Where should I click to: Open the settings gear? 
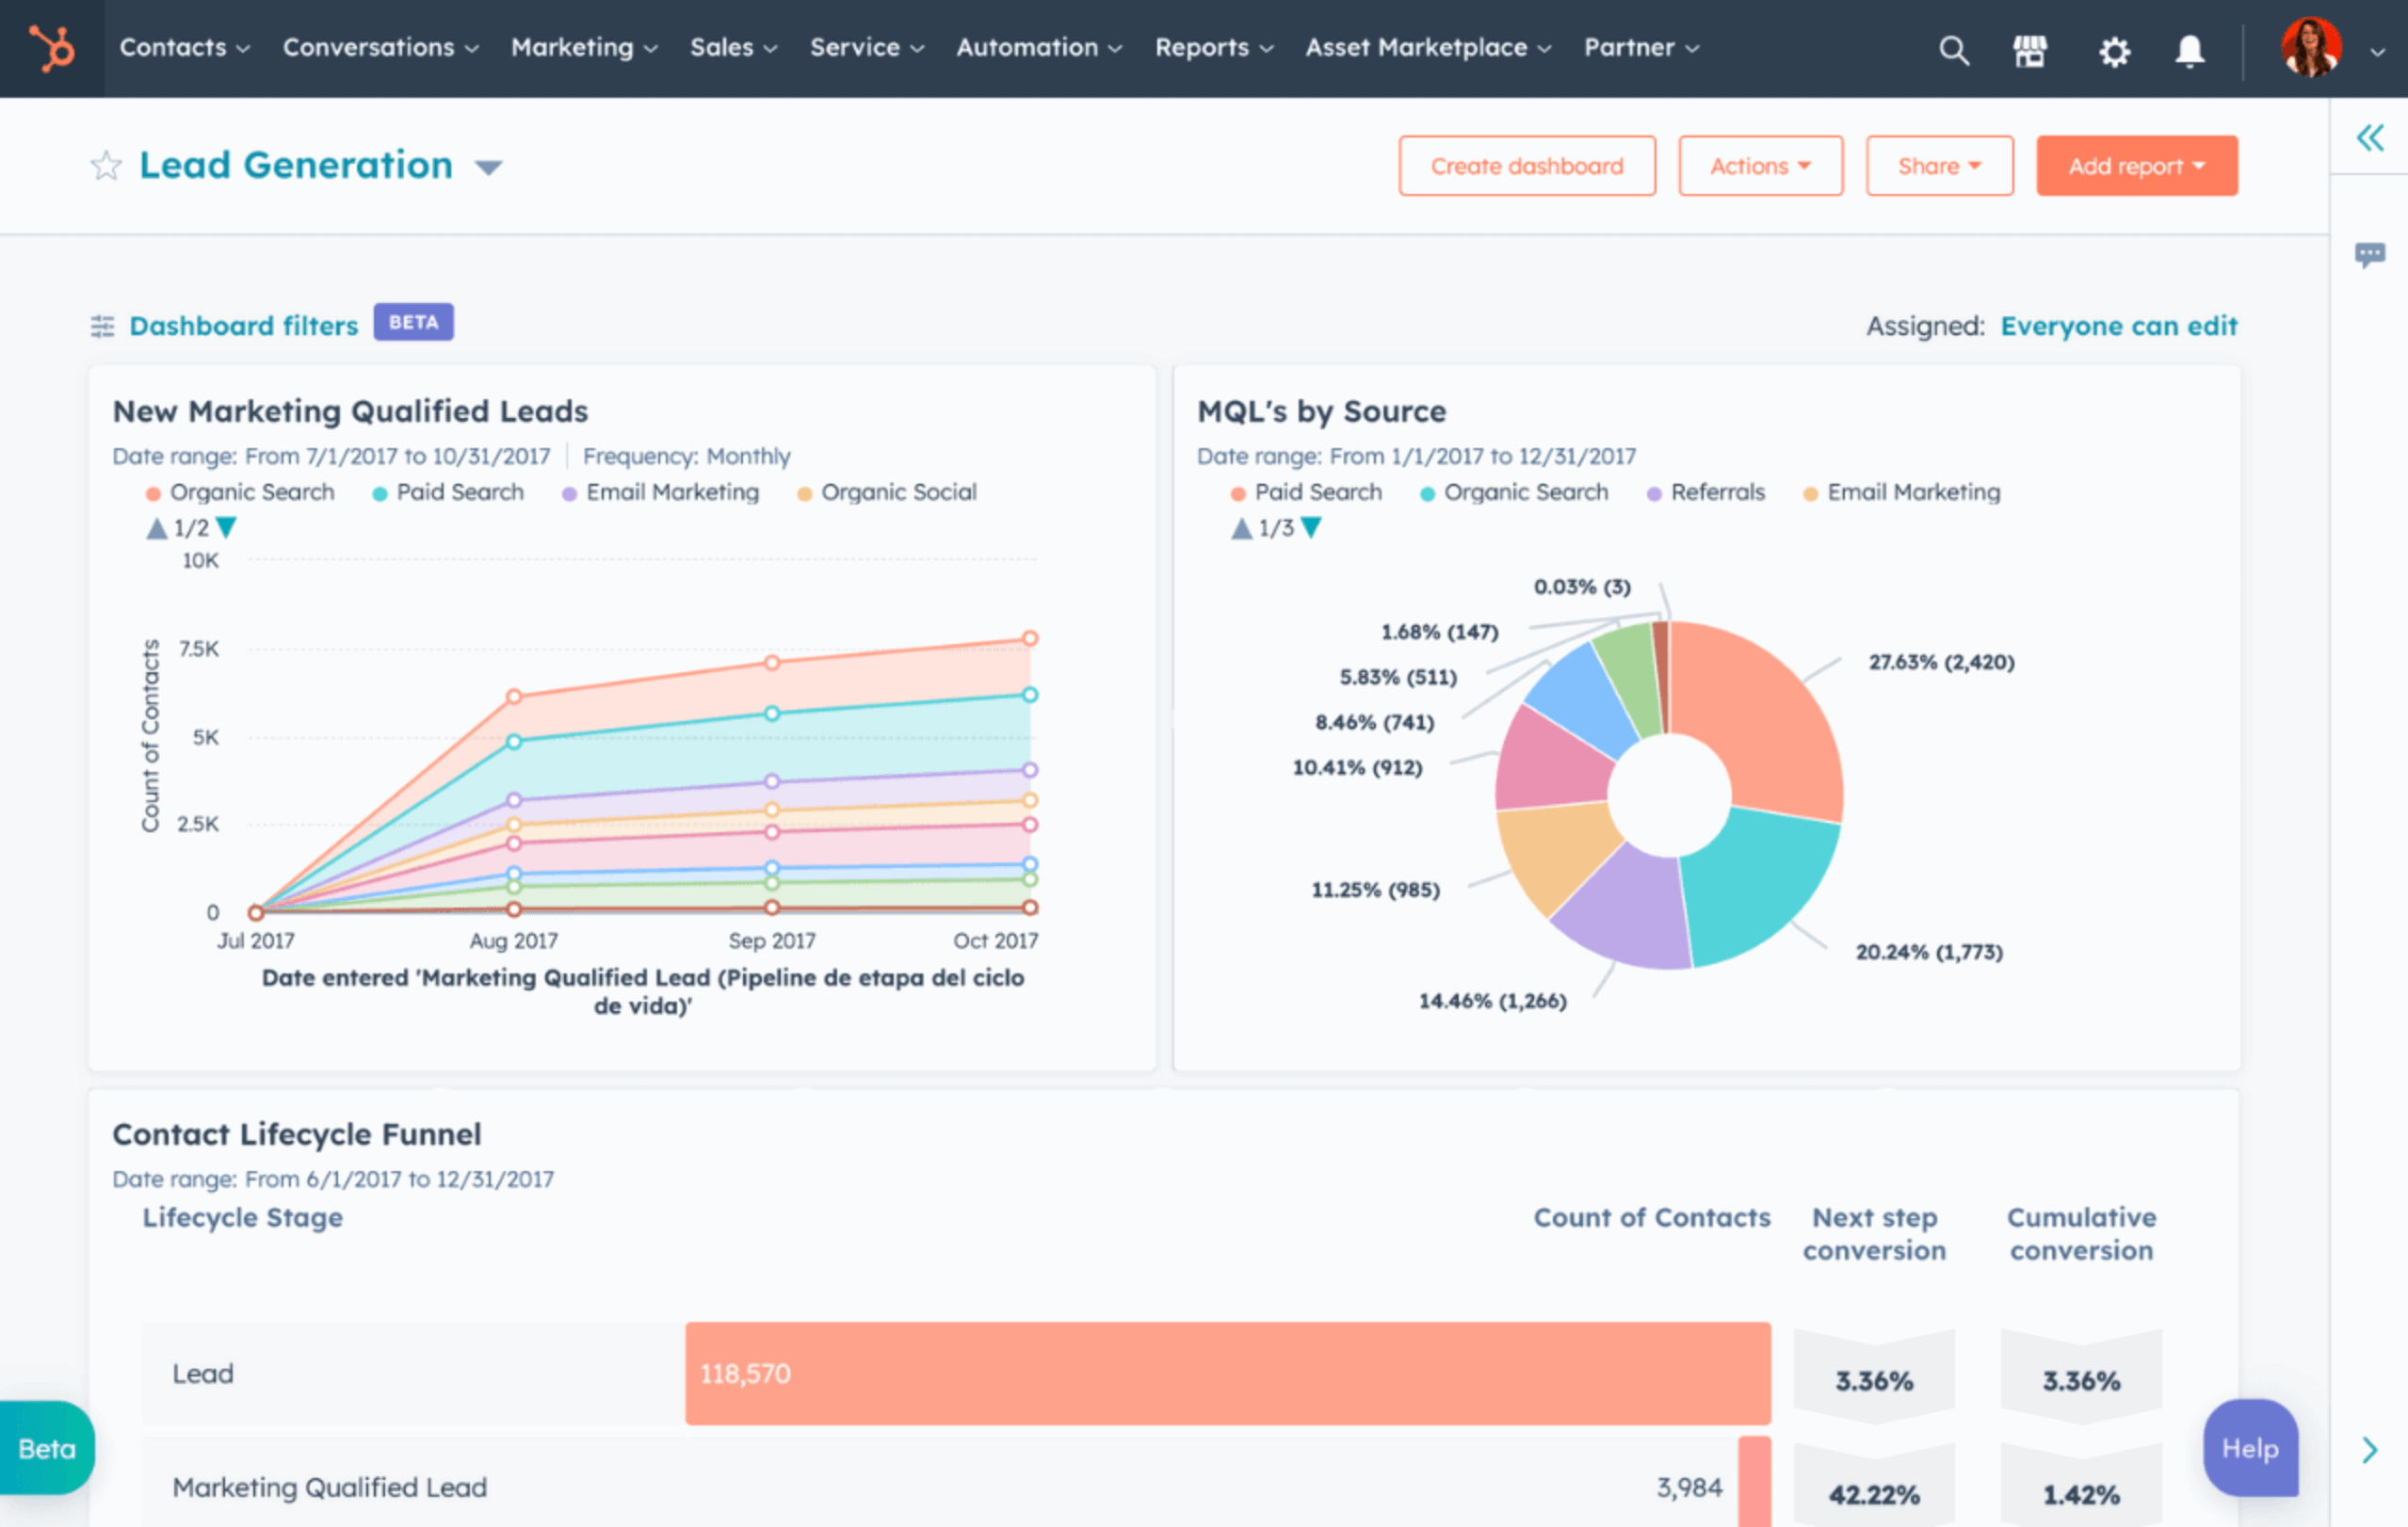[2113, 50]
